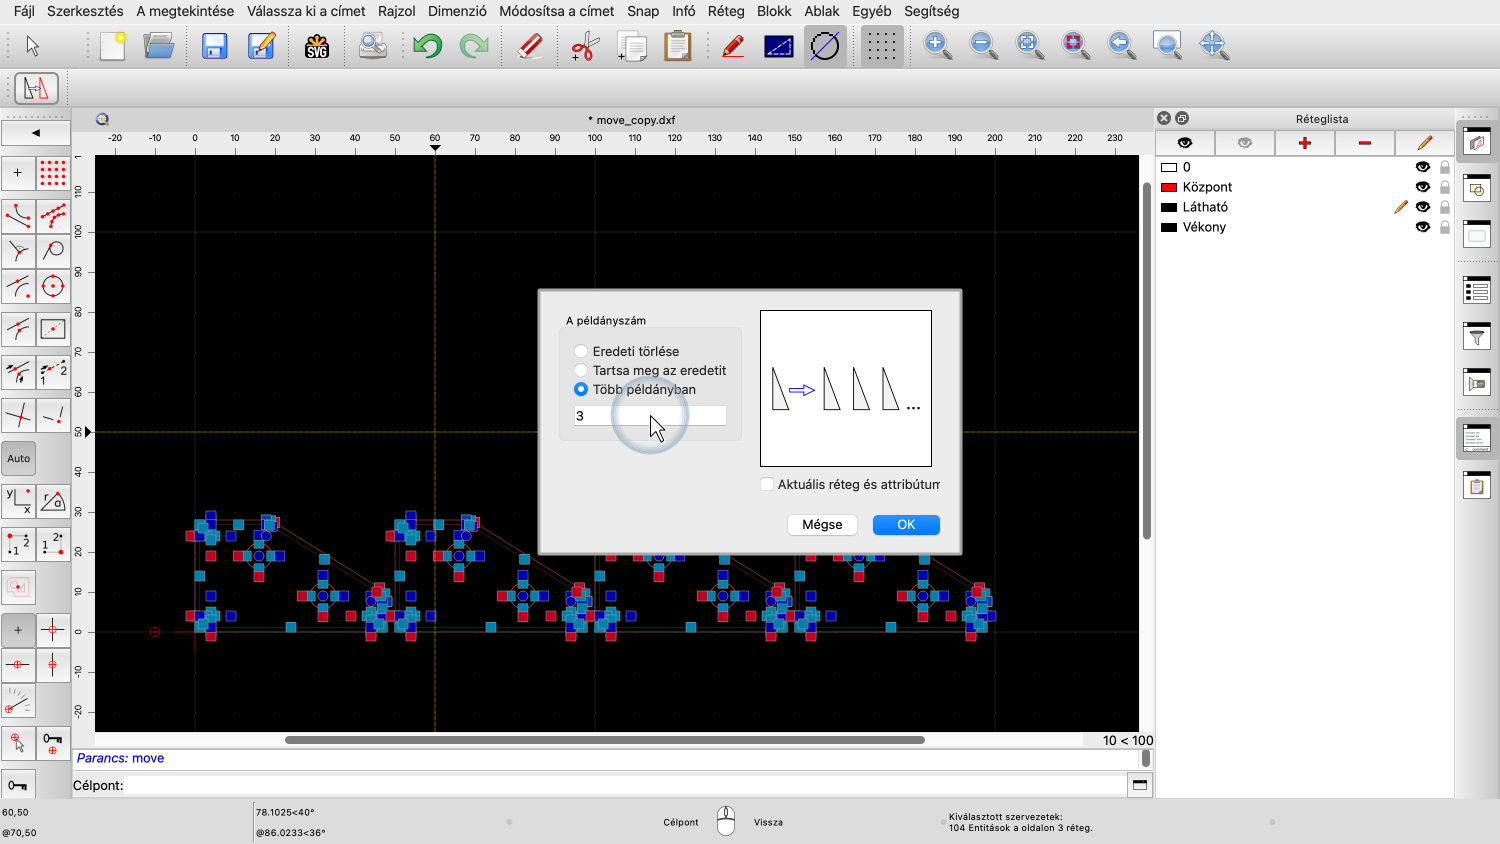Open the Réteg menu

[725, 11]
